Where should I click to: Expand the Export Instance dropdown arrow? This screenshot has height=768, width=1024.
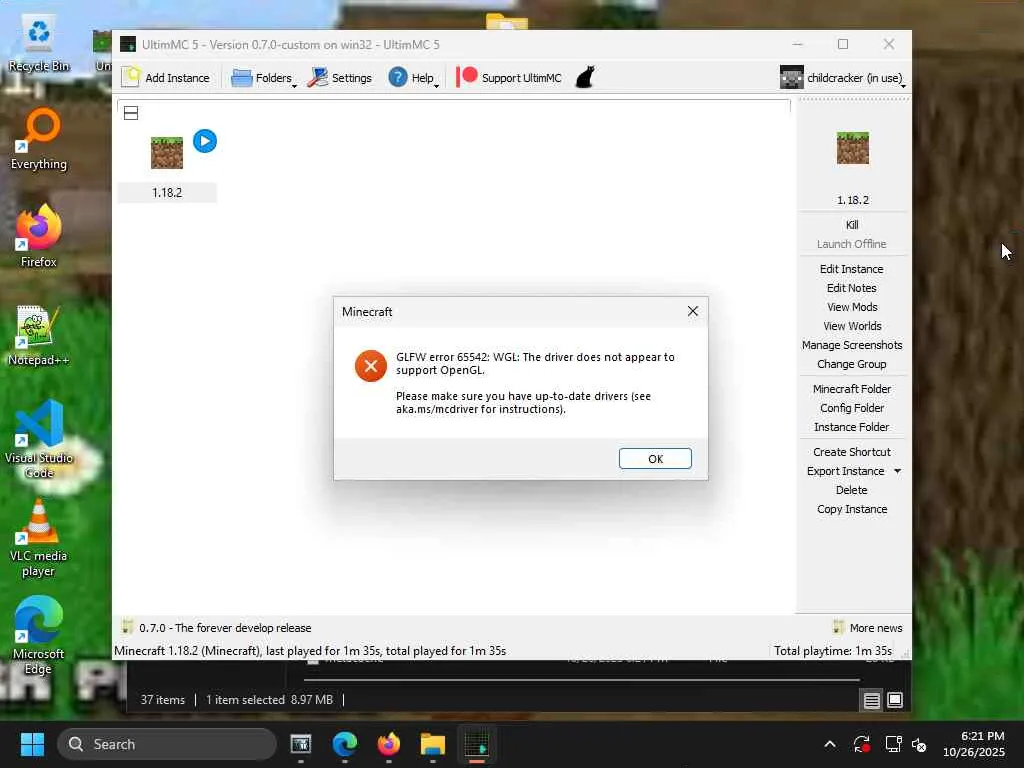tap(897, 471)
